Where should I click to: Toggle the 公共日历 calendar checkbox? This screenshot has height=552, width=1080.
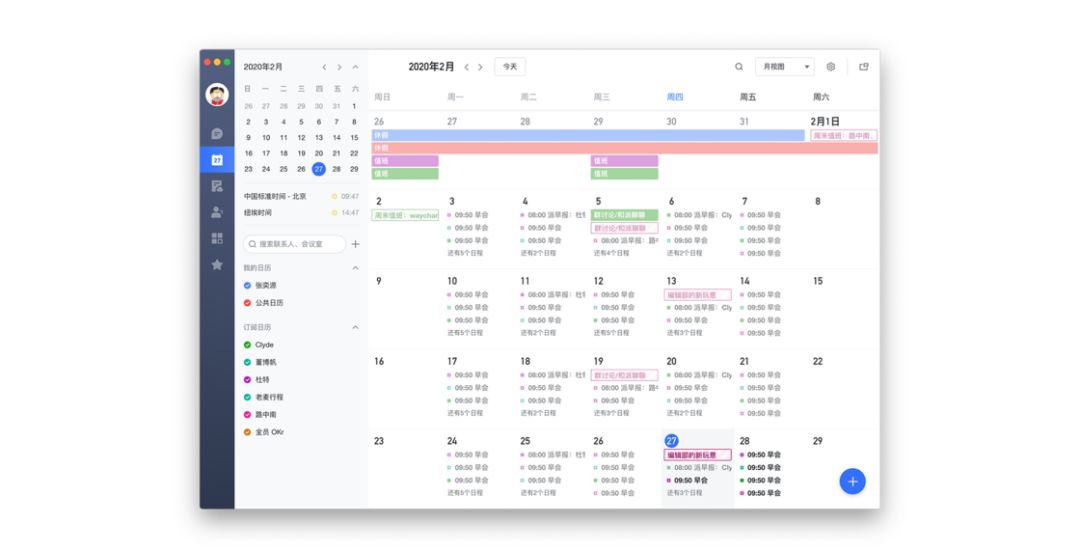pyautogui.click(x=247, y=303)
